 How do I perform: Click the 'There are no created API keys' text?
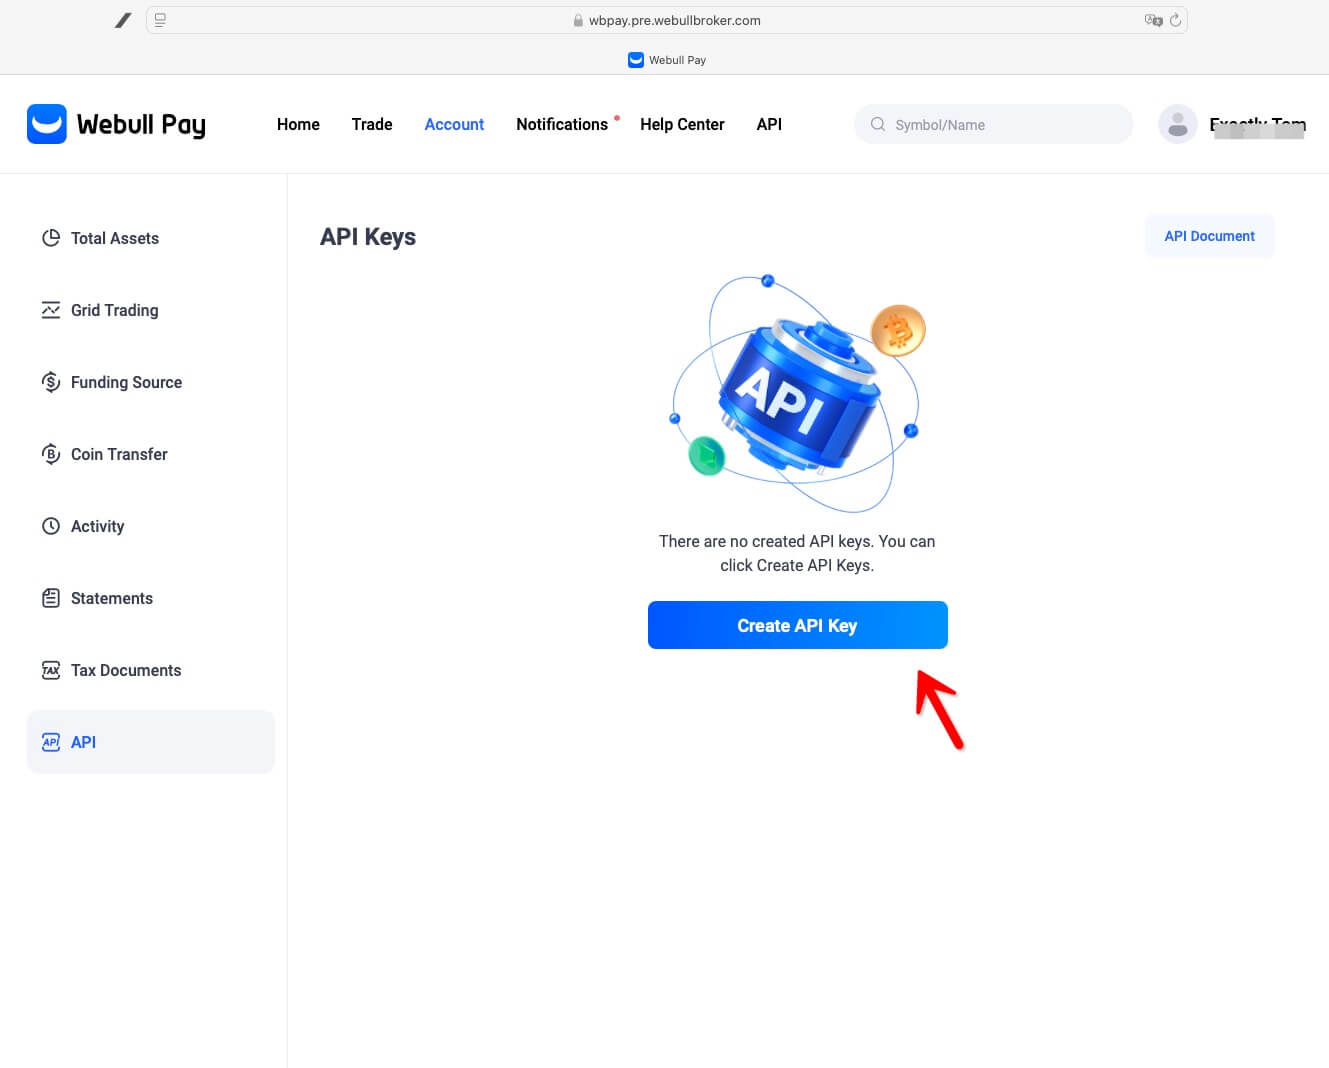click(x=797, y=553)
